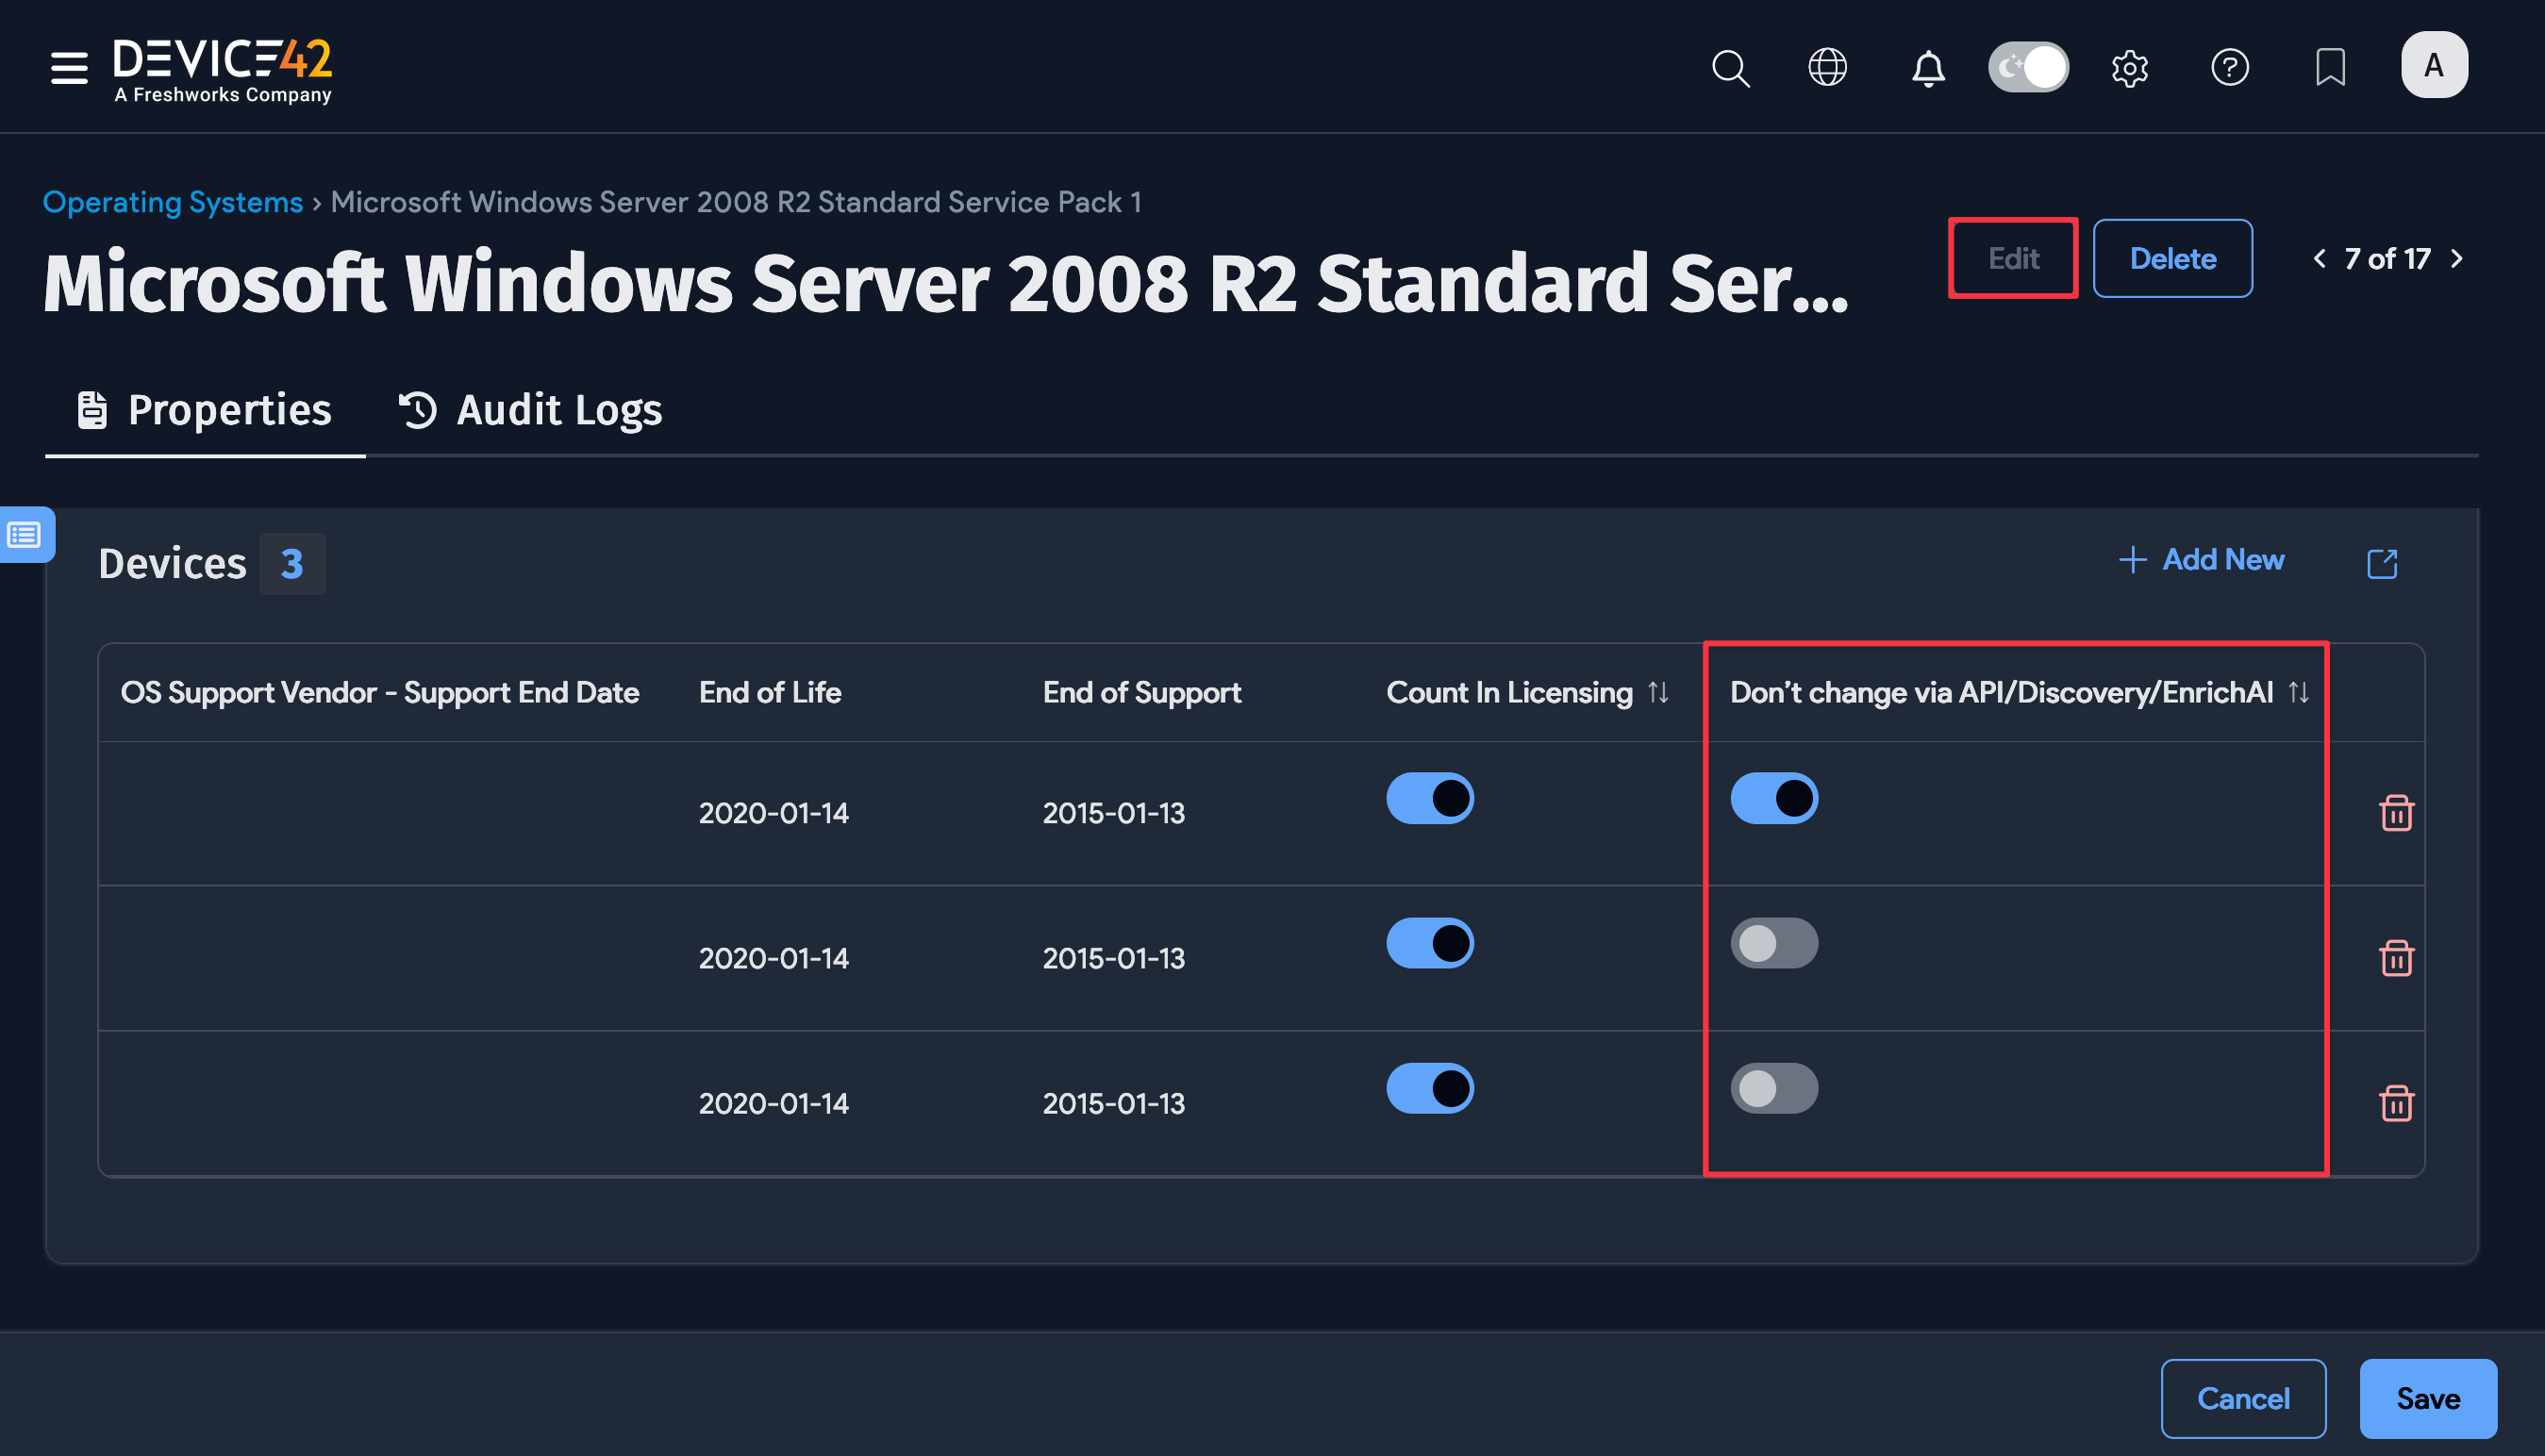This screenshot has width=2545, height=1456.
Task: Click the bookmark icon in header
Action: (2330, 68)
